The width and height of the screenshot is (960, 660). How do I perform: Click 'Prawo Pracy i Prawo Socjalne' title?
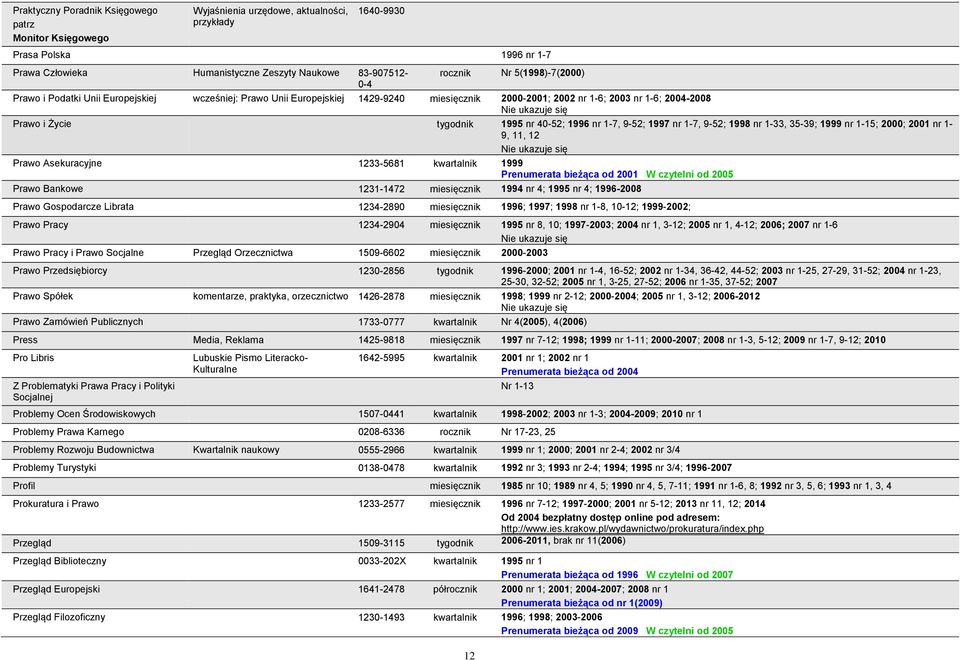click(x=78, y=253)
